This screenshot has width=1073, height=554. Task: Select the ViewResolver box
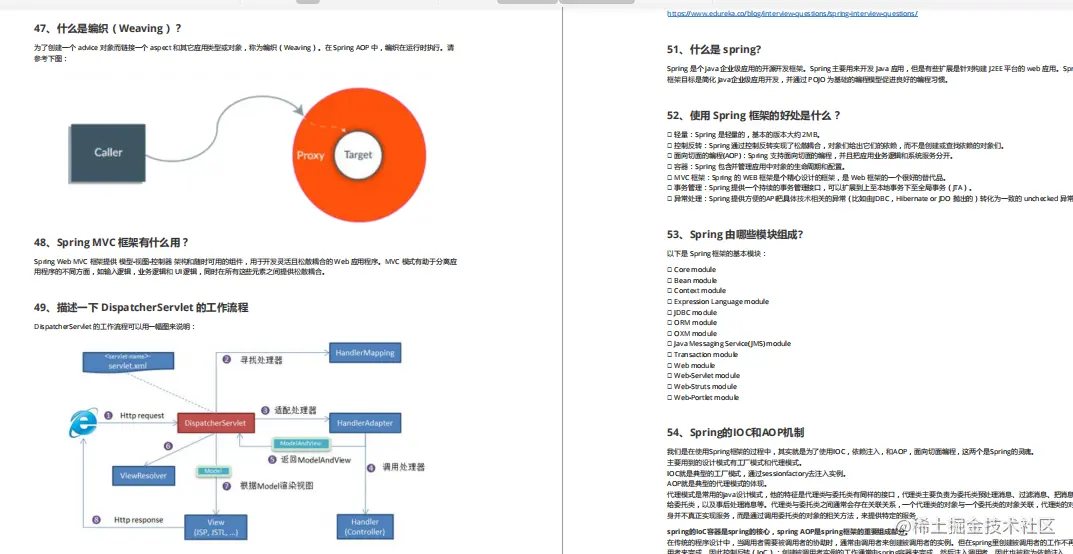[144, 475]
